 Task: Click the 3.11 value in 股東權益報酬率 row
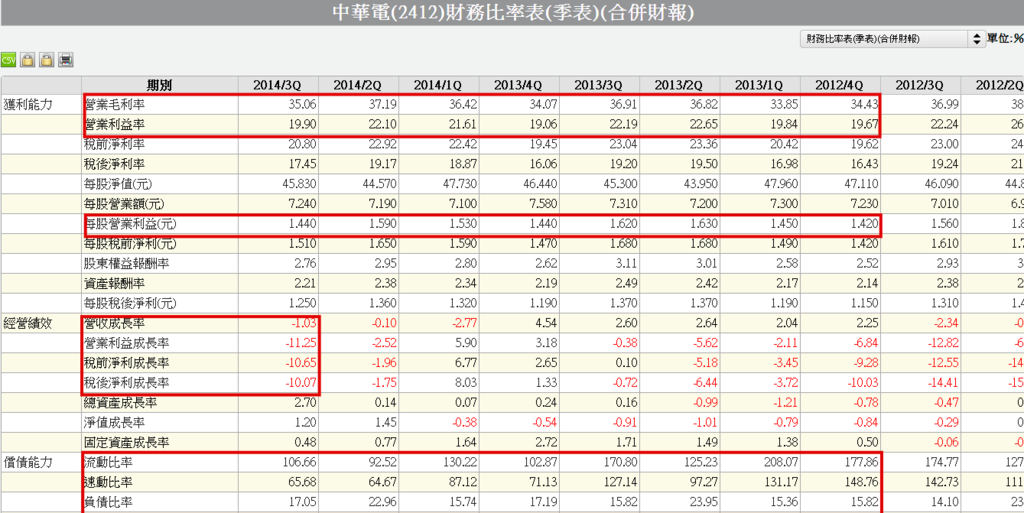click(625, 263)
